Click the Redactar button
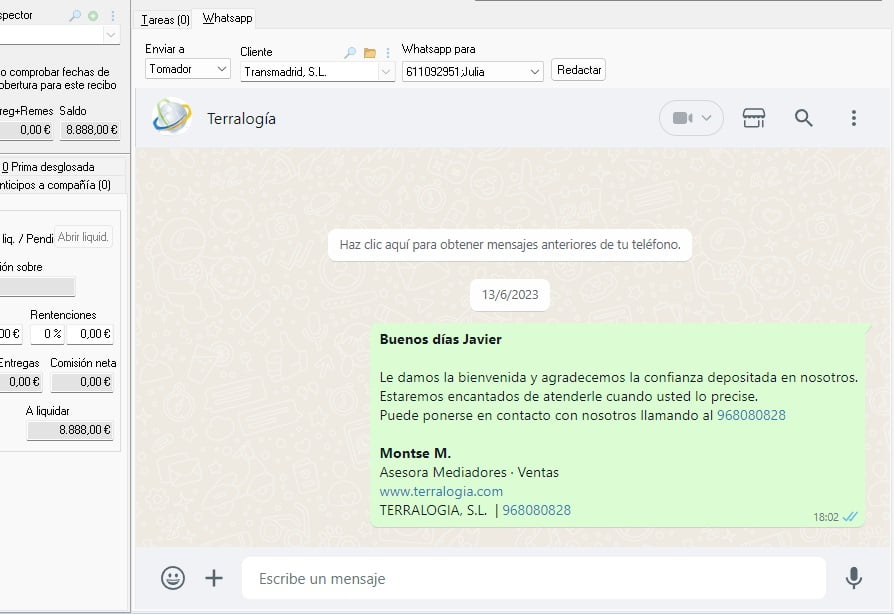The image size is (894, 614). [x=578, y=70]
